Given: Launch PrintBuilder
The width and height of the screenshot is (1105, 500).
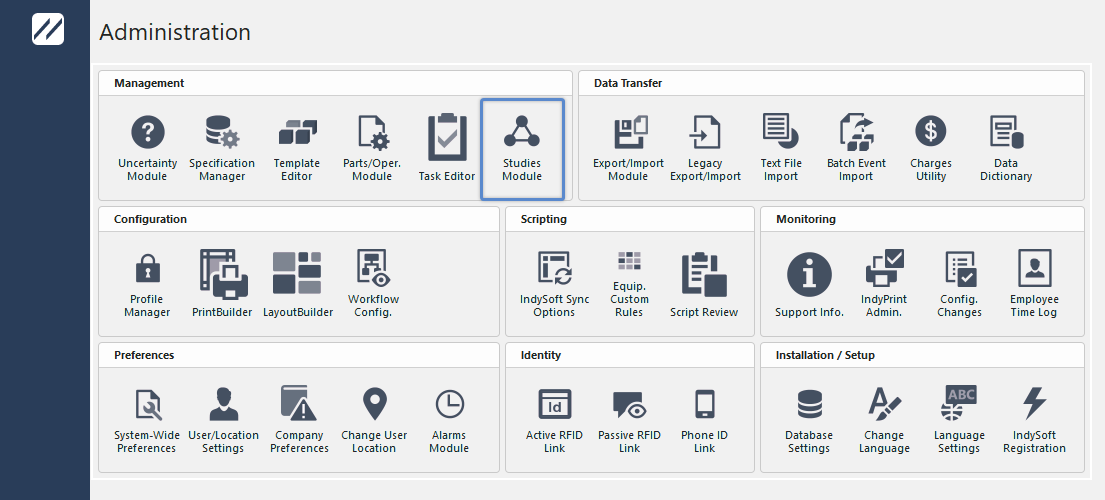Looking at the screenshot, I should click(x=222, y=285).
